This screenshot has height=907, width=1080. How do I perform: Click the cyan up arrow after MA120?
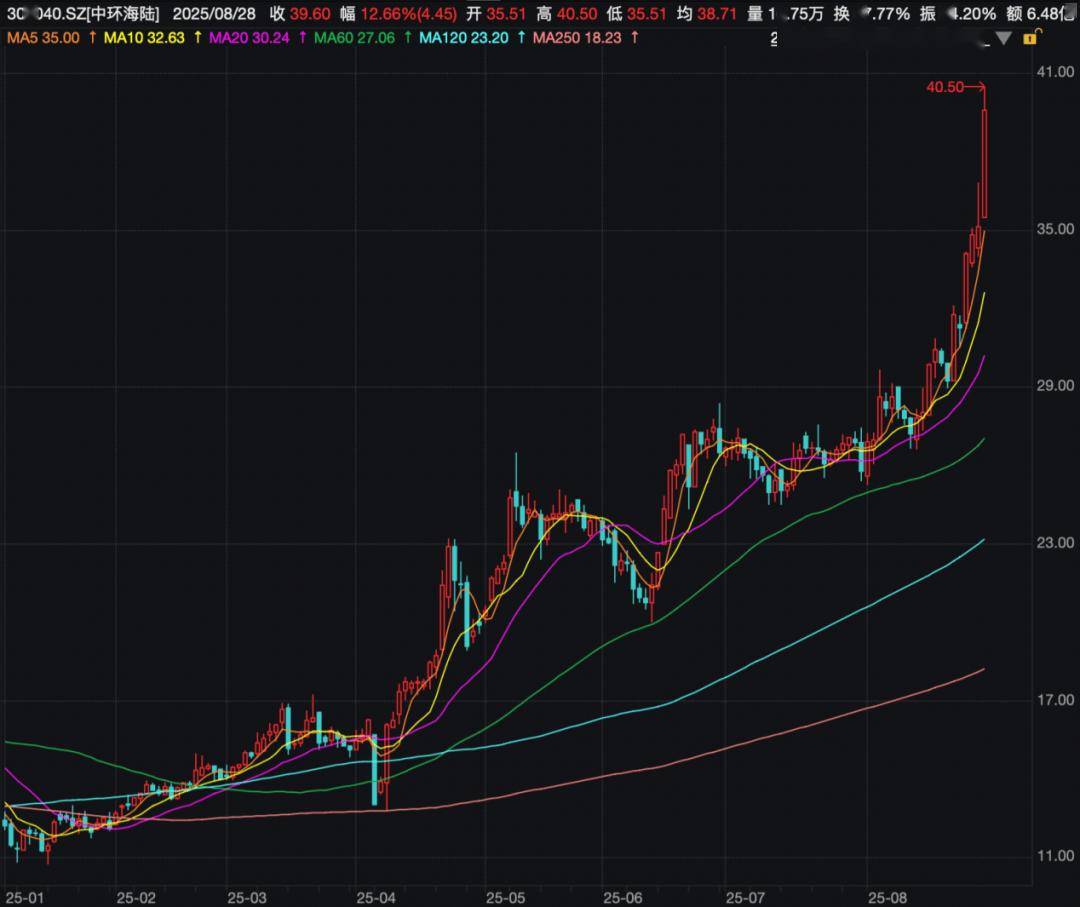[x=522, y=37]
